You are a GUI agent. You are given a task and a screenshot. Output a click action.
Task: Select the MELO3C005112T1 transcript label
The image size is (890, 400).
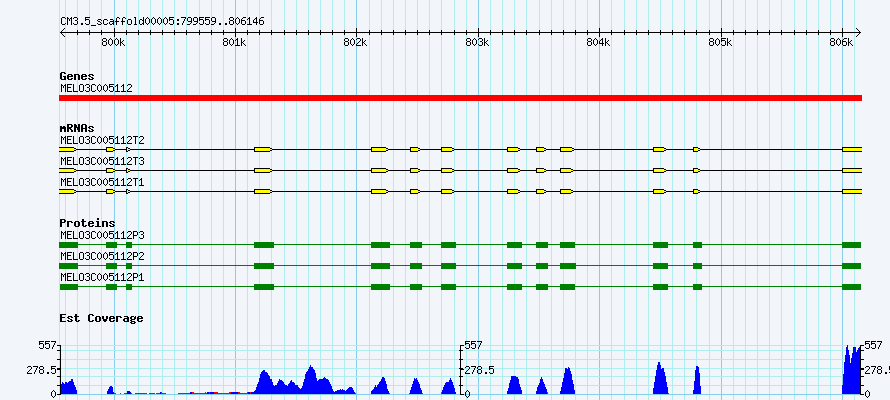(x=103, y=182)
